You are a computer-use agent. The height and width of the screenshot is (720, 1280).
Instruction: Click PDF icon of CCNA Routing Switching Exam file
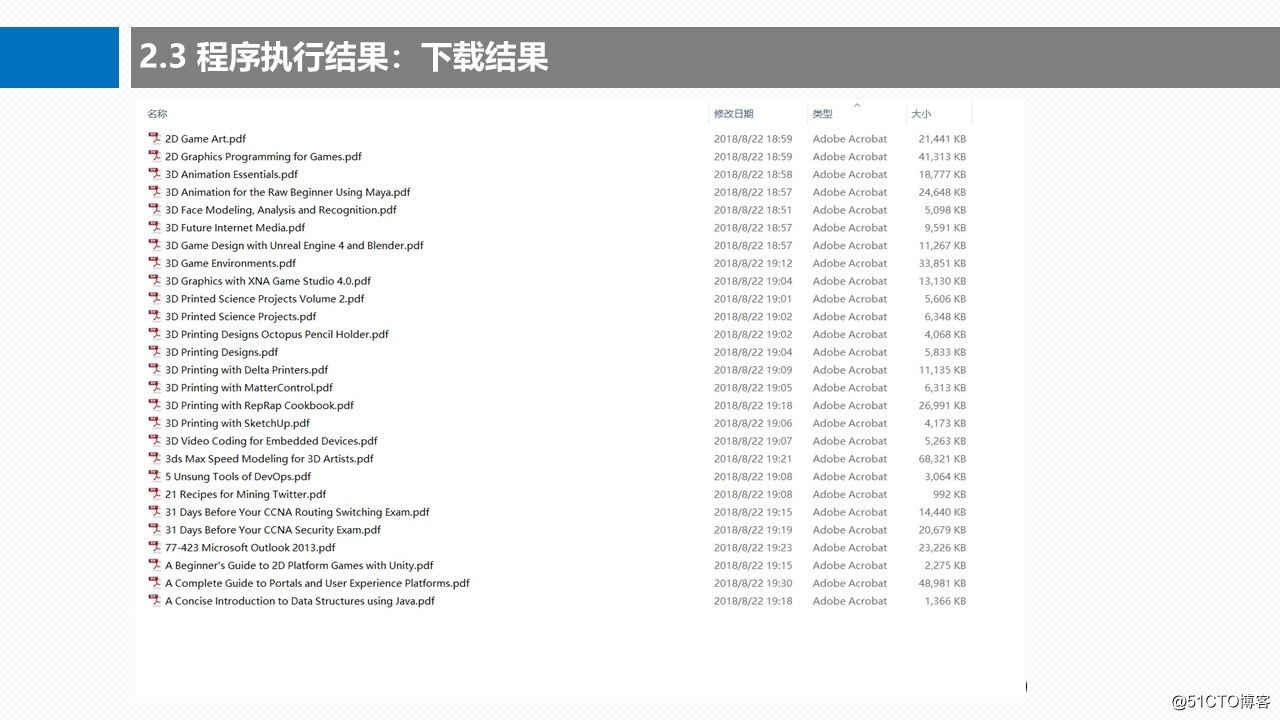155,512
